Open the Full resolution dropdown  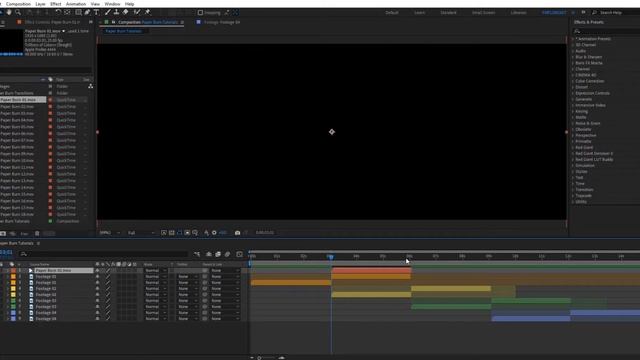(141, 233)
